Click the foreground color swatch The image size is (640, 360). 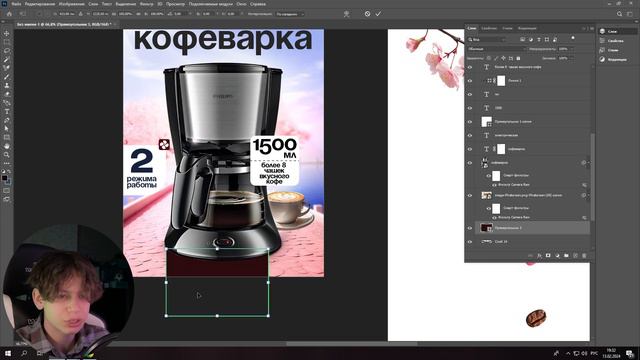click(x=4, y=178)
